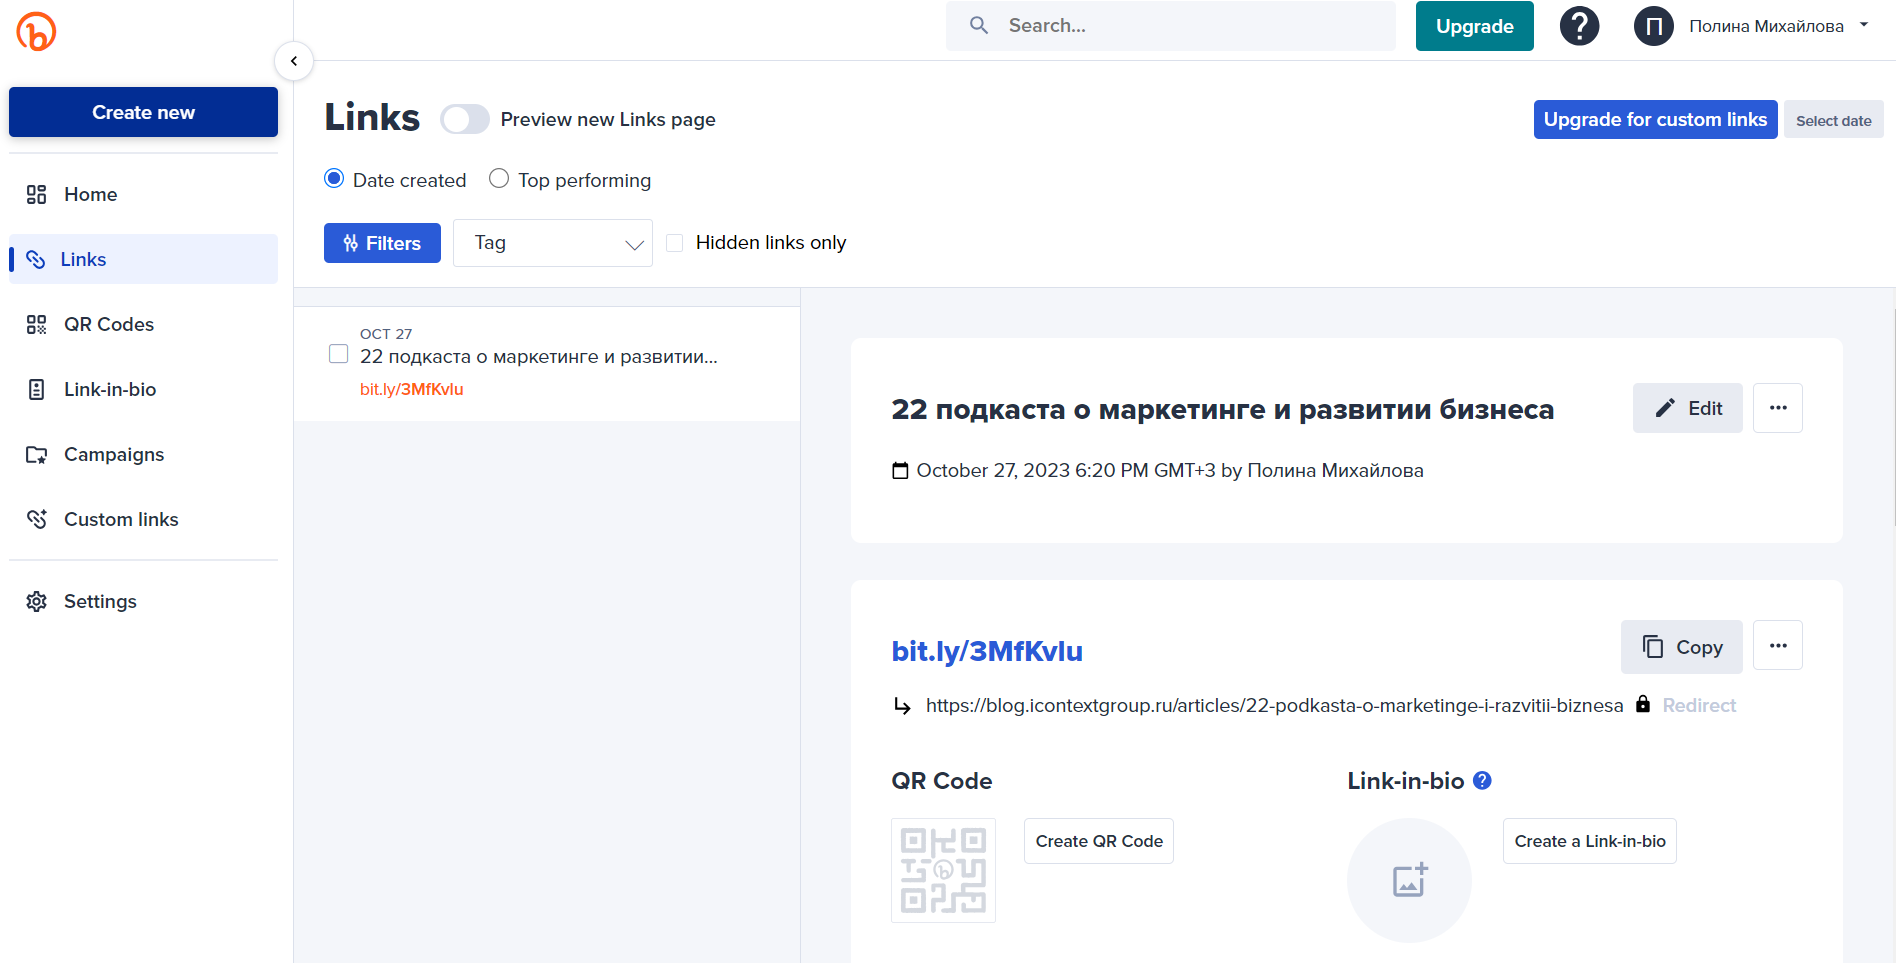1896x963 pixels.
Task: Click the teal Upgrade button
Action: click(1474, 26)
